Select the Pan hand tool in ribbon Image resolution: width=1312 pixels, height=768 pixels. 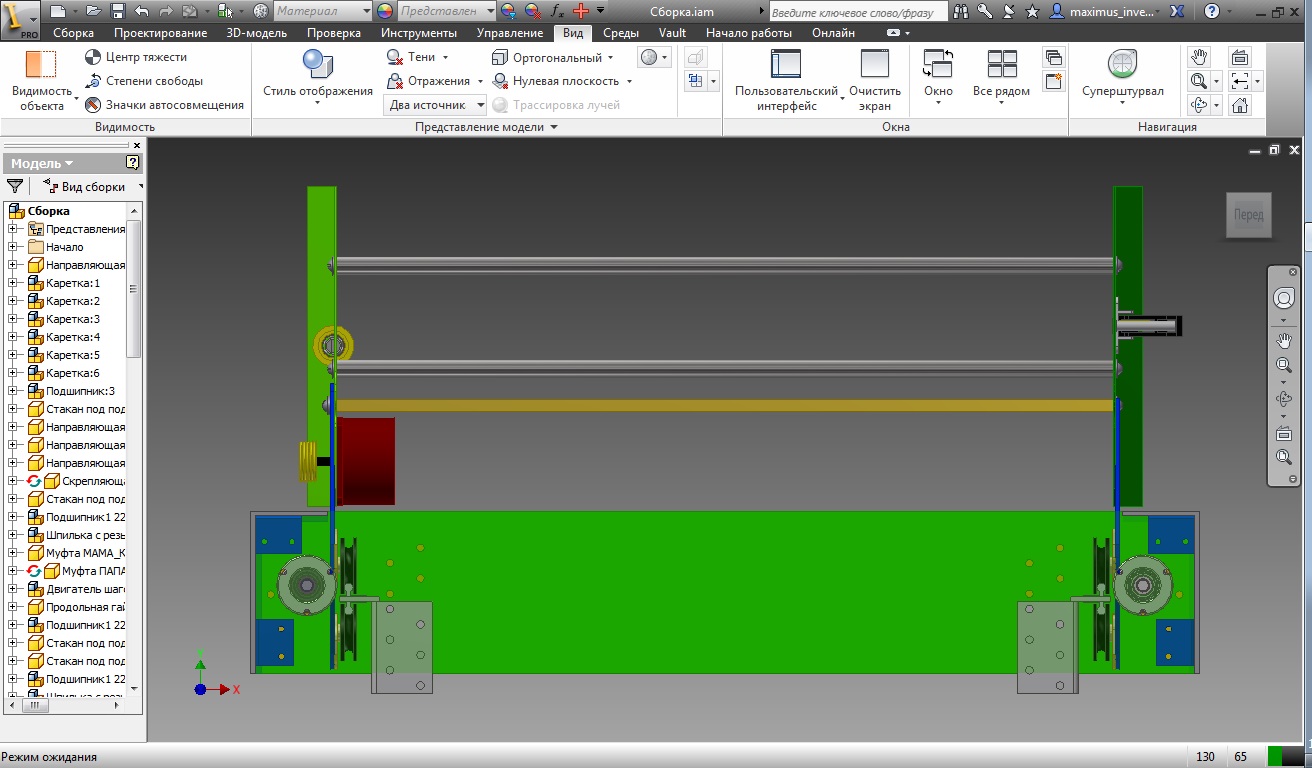tap(1199, 57)
